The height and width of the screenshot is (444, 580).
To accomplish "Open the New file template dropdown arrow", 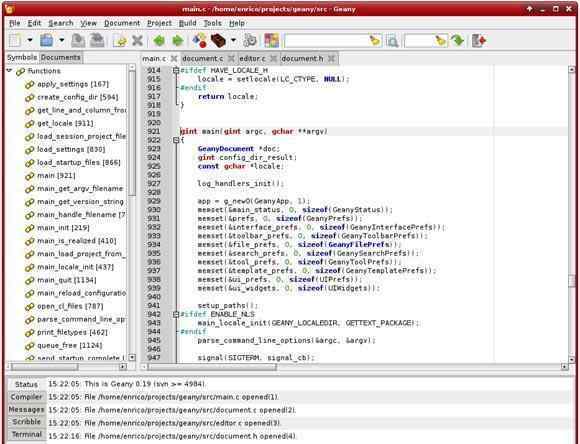I will [30, 40].
